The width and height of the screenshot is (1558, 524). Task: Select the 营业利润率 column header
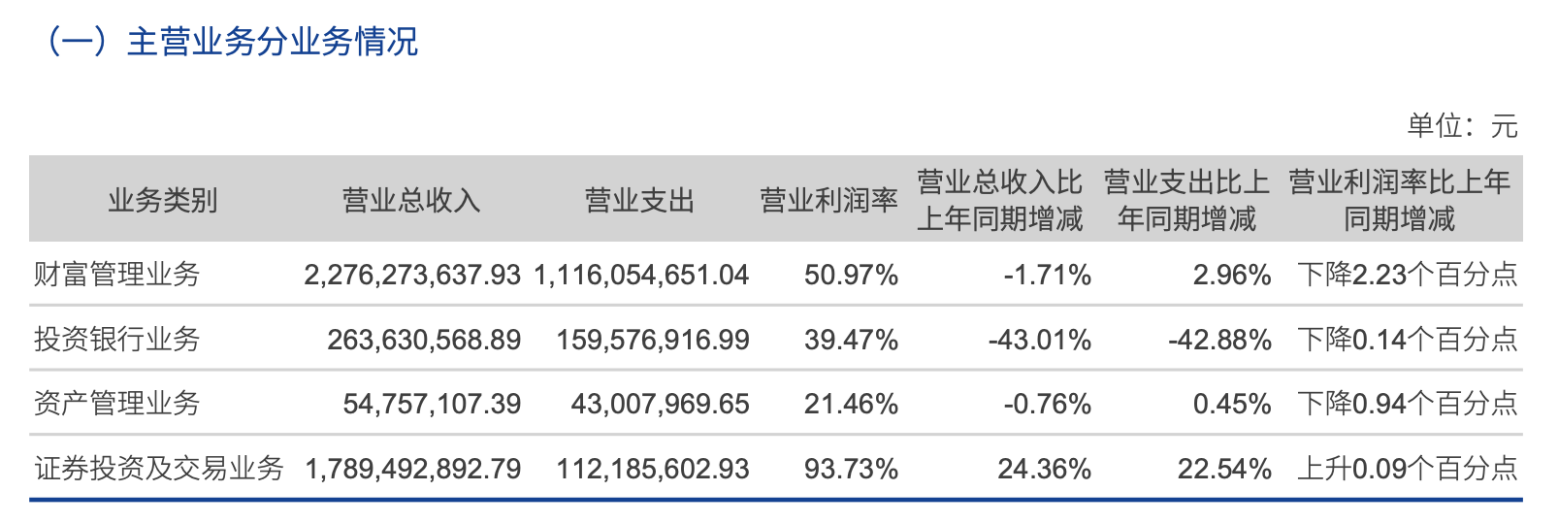(830, 202)
